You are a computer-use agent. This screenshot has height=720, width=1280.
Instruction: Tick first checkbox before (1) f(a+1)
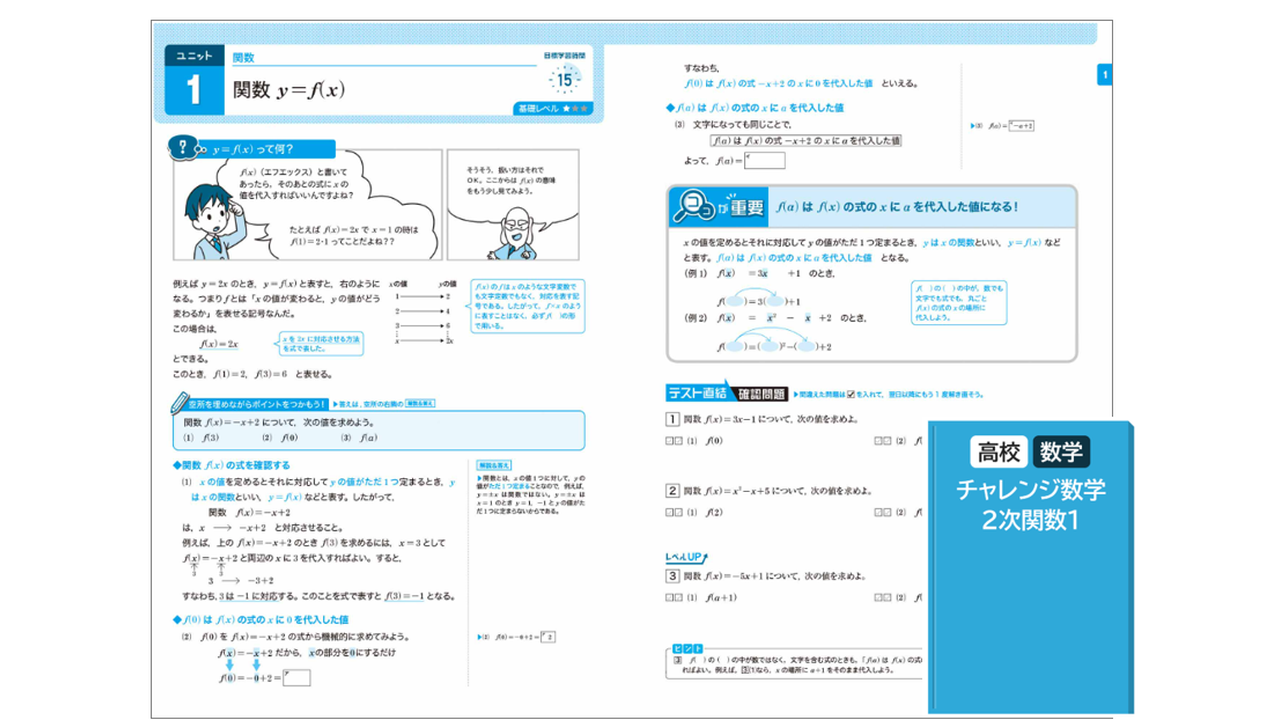[668, 598]
